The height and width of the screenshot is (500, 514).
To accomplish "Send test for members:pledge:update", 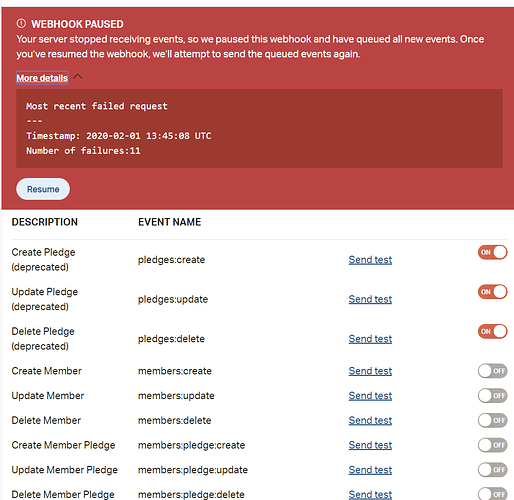I will (x=370, y=470).
